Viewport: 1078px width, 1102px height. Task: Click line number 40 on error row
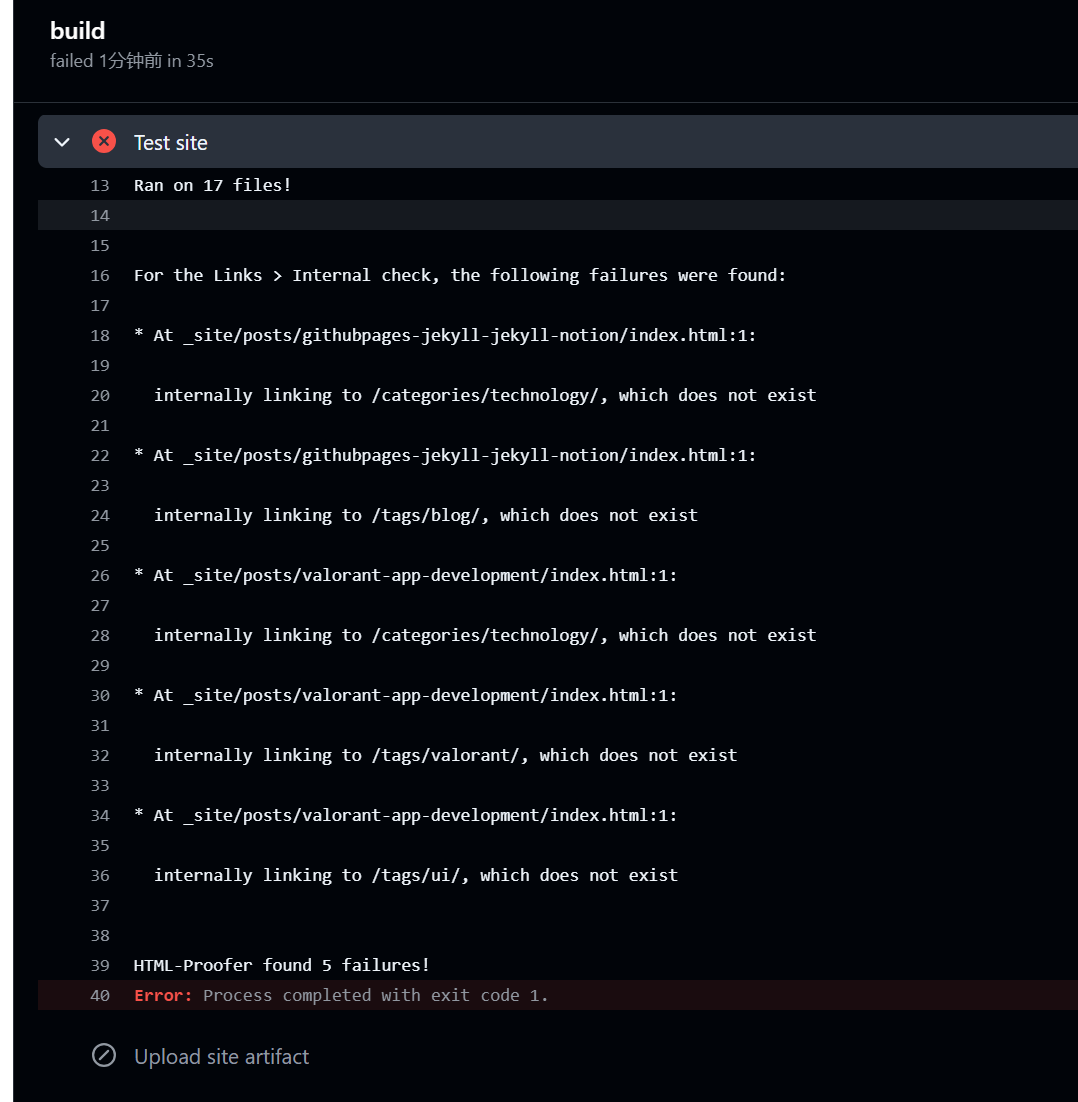(100, 995)
